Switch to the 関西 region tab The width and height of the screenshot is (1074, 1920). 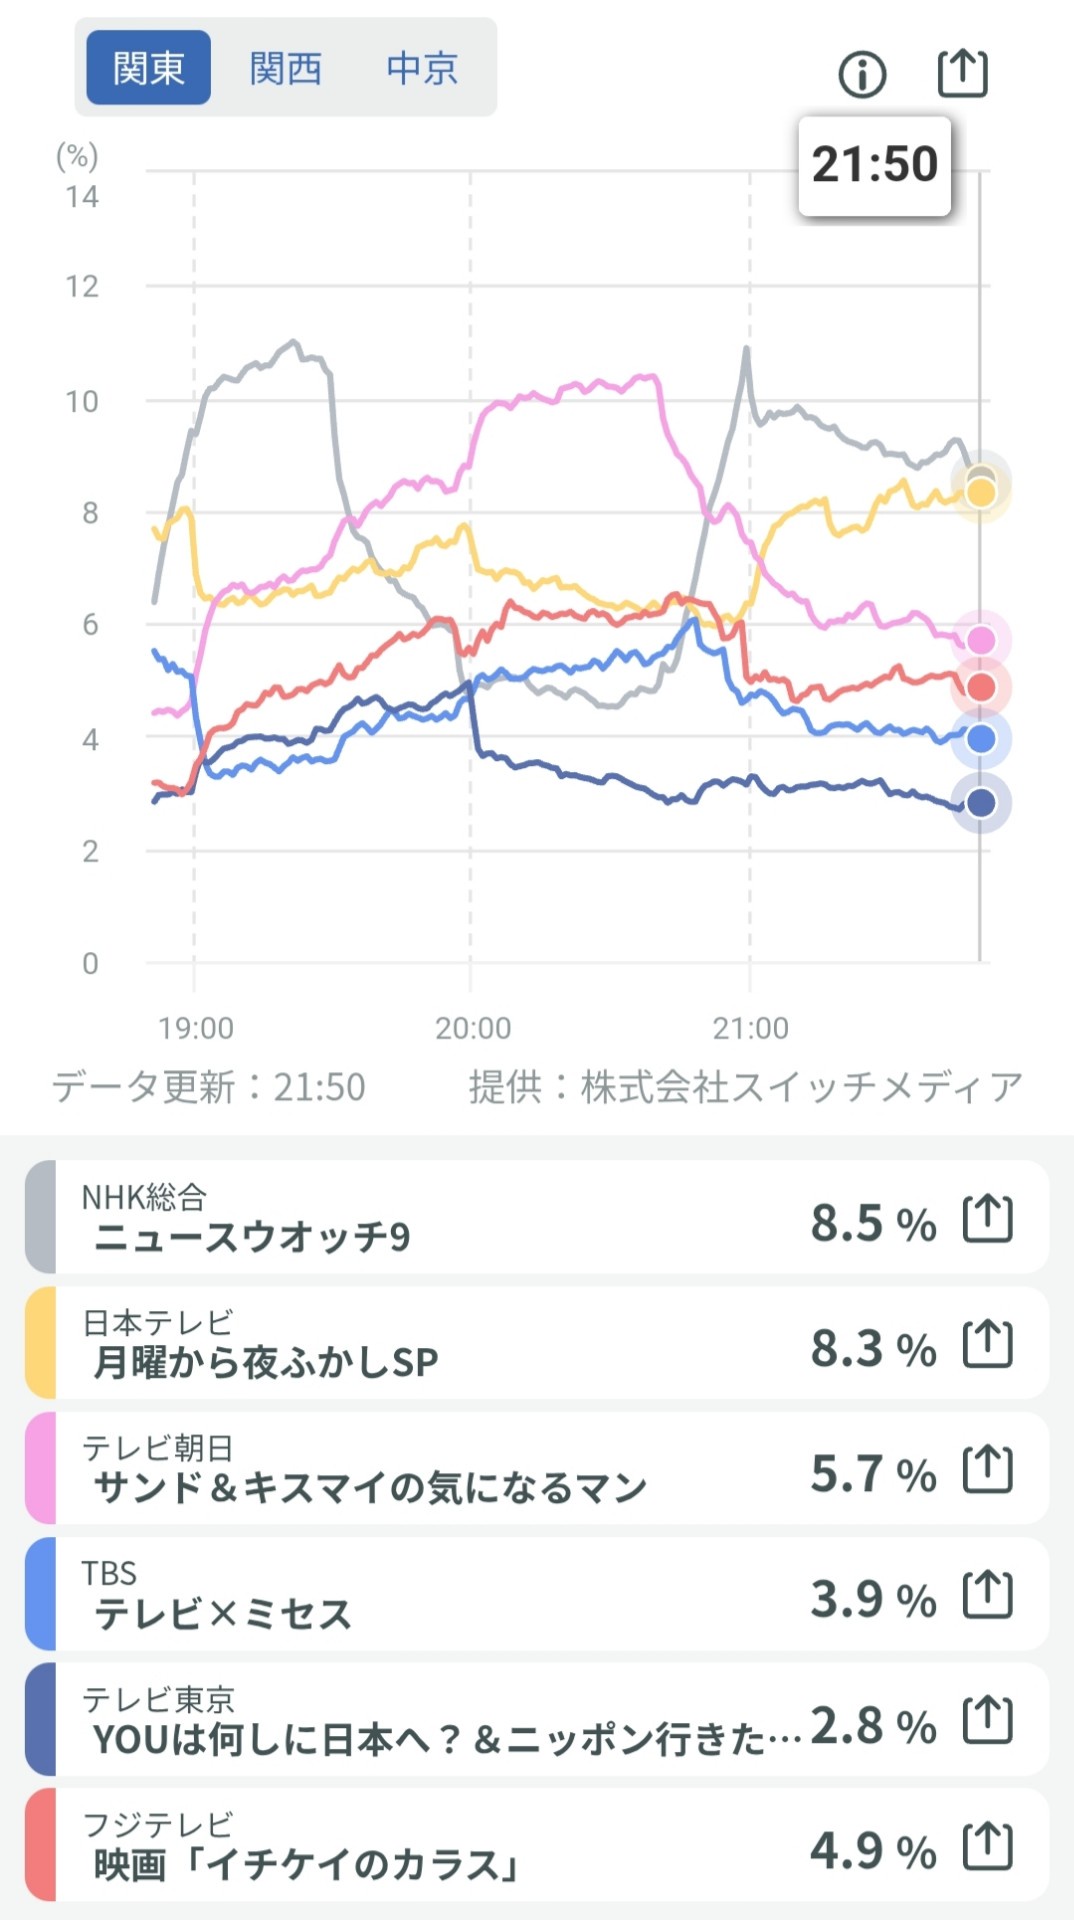pyautogui.click(x=286, y=68)
